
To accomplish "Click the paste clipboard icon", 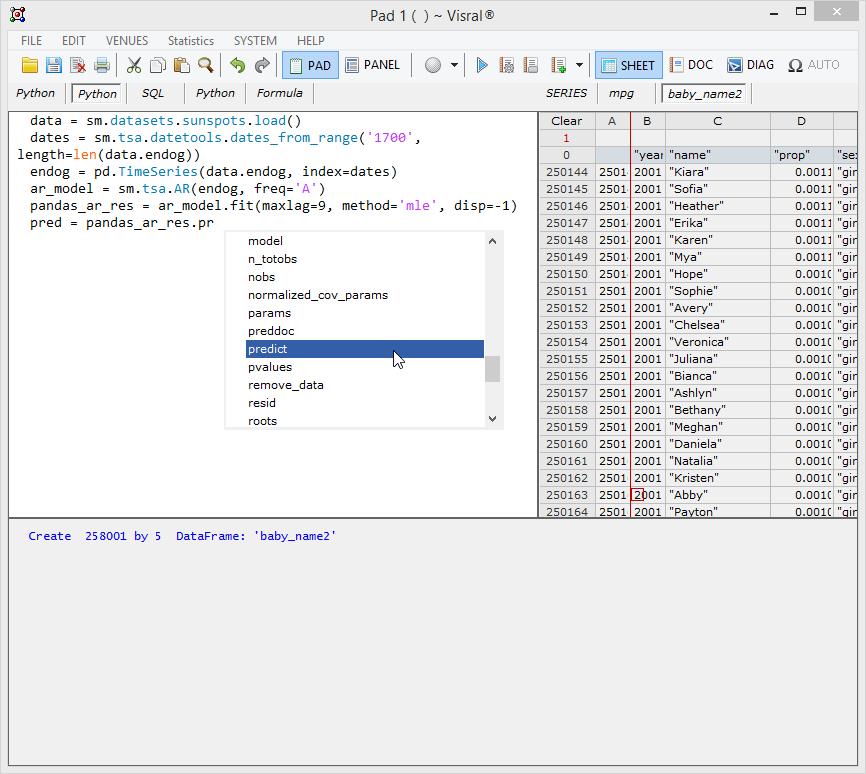I will pyautogui.click(x=181, y=66).
